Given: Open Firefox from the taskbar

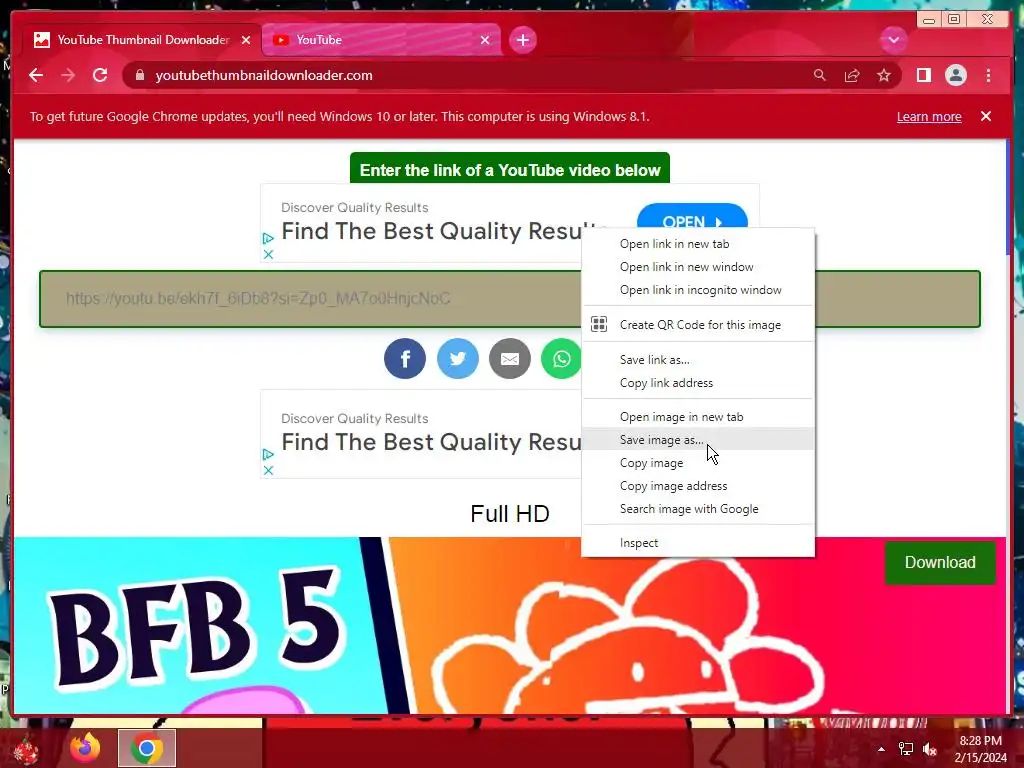Looking at the screenshot, I should click(86, 748).
